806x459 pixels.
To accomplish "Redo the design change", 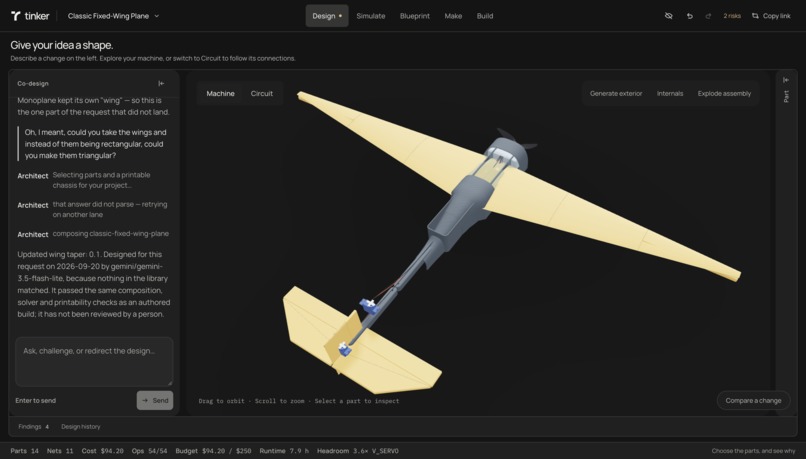I will coord(708,16).
